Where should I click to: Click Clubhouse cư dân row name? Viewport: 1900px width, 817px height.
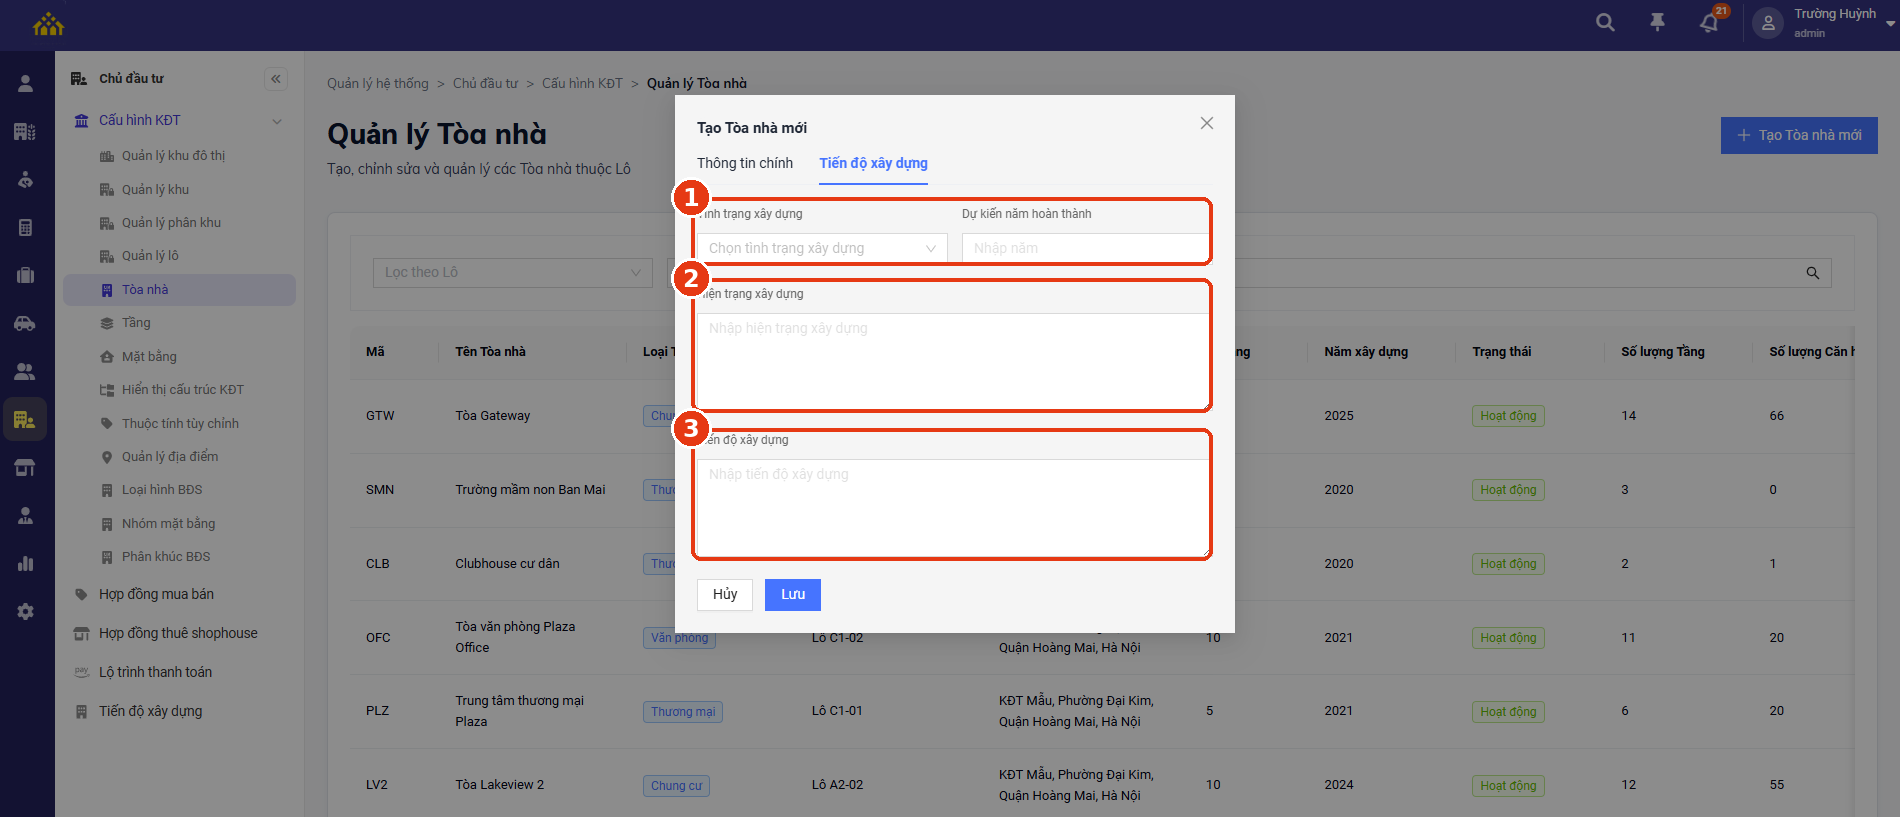507,564
